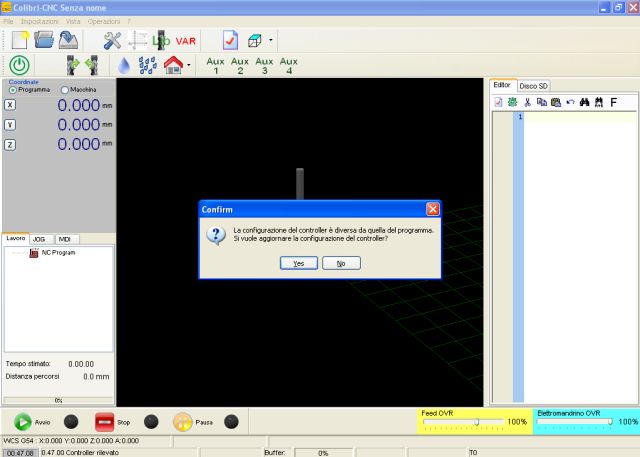Toggle the Aux 1 output
Viewport: 640px width, 457px height.
pos(215,65)
